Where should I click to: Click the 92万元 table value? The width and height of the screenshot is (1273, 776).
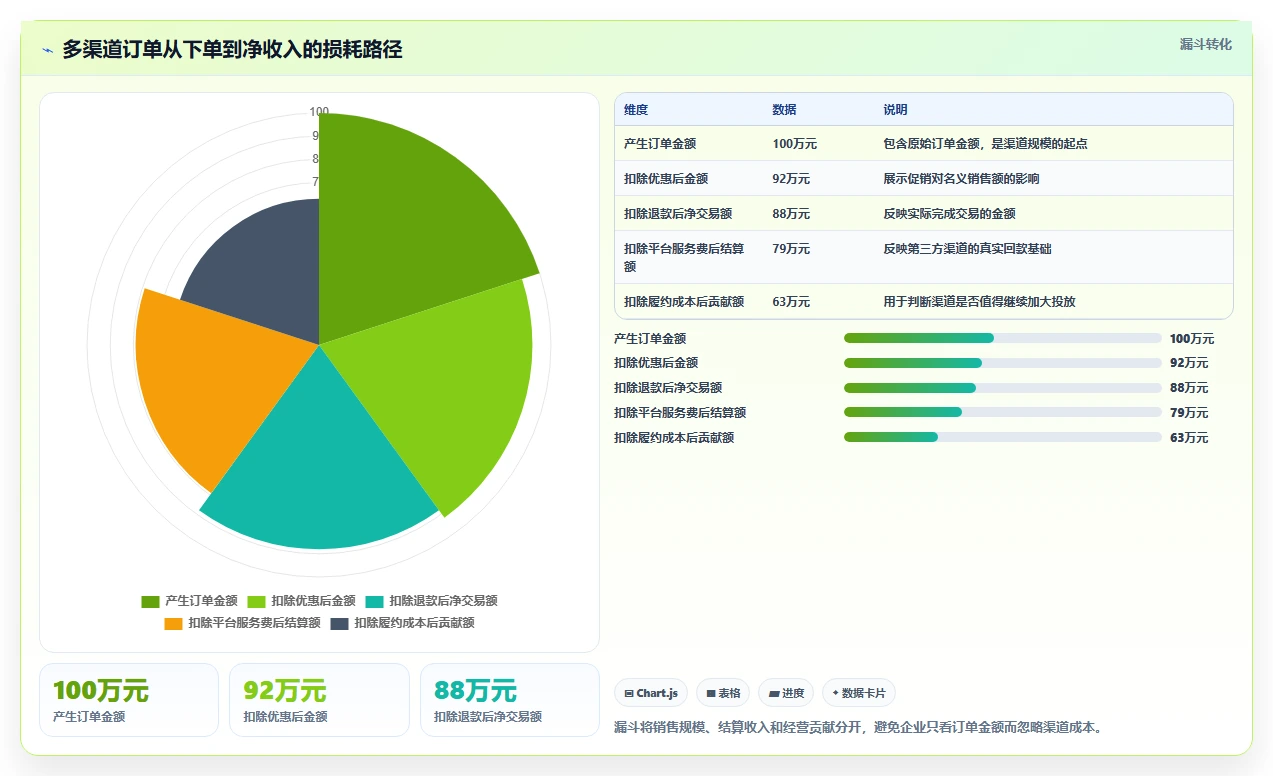pyautogui.click(x=791, y=179)
